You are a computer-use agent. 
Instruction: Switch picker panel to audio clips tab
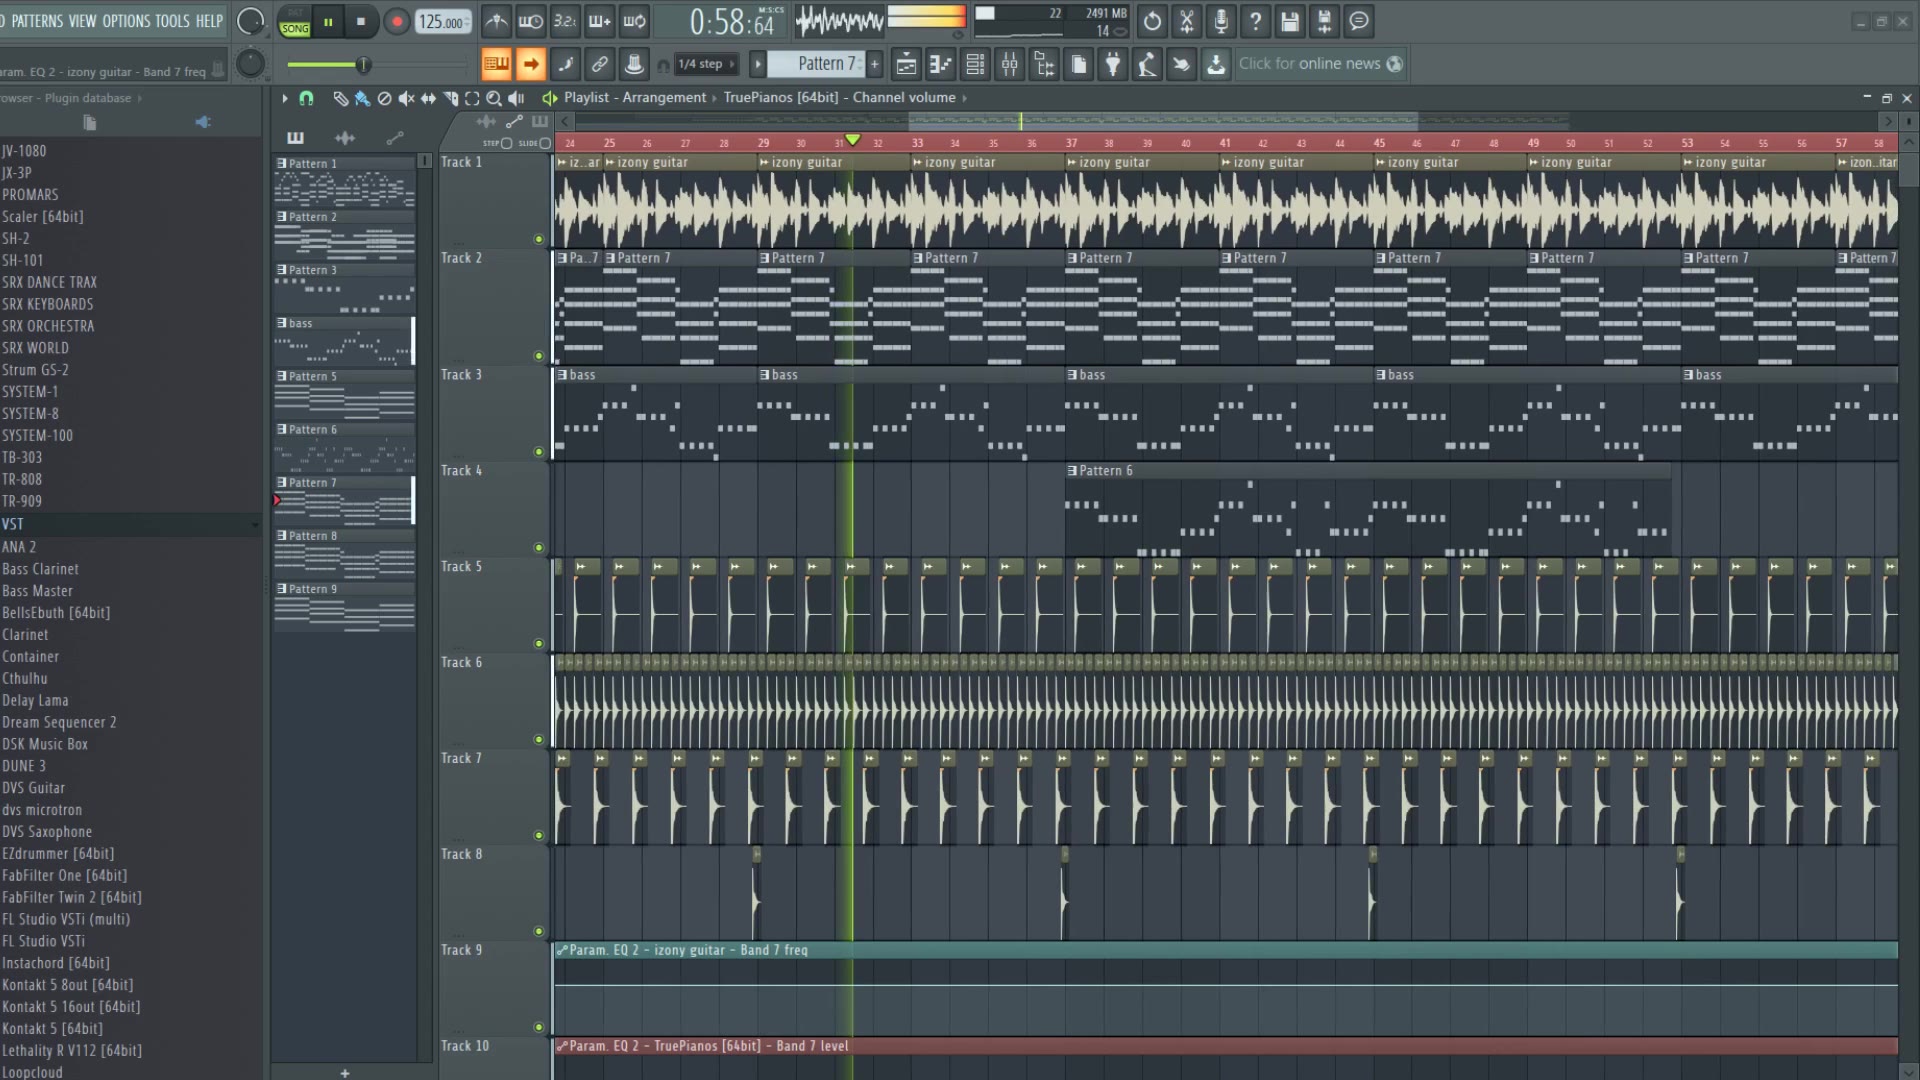tap(345, 138)
